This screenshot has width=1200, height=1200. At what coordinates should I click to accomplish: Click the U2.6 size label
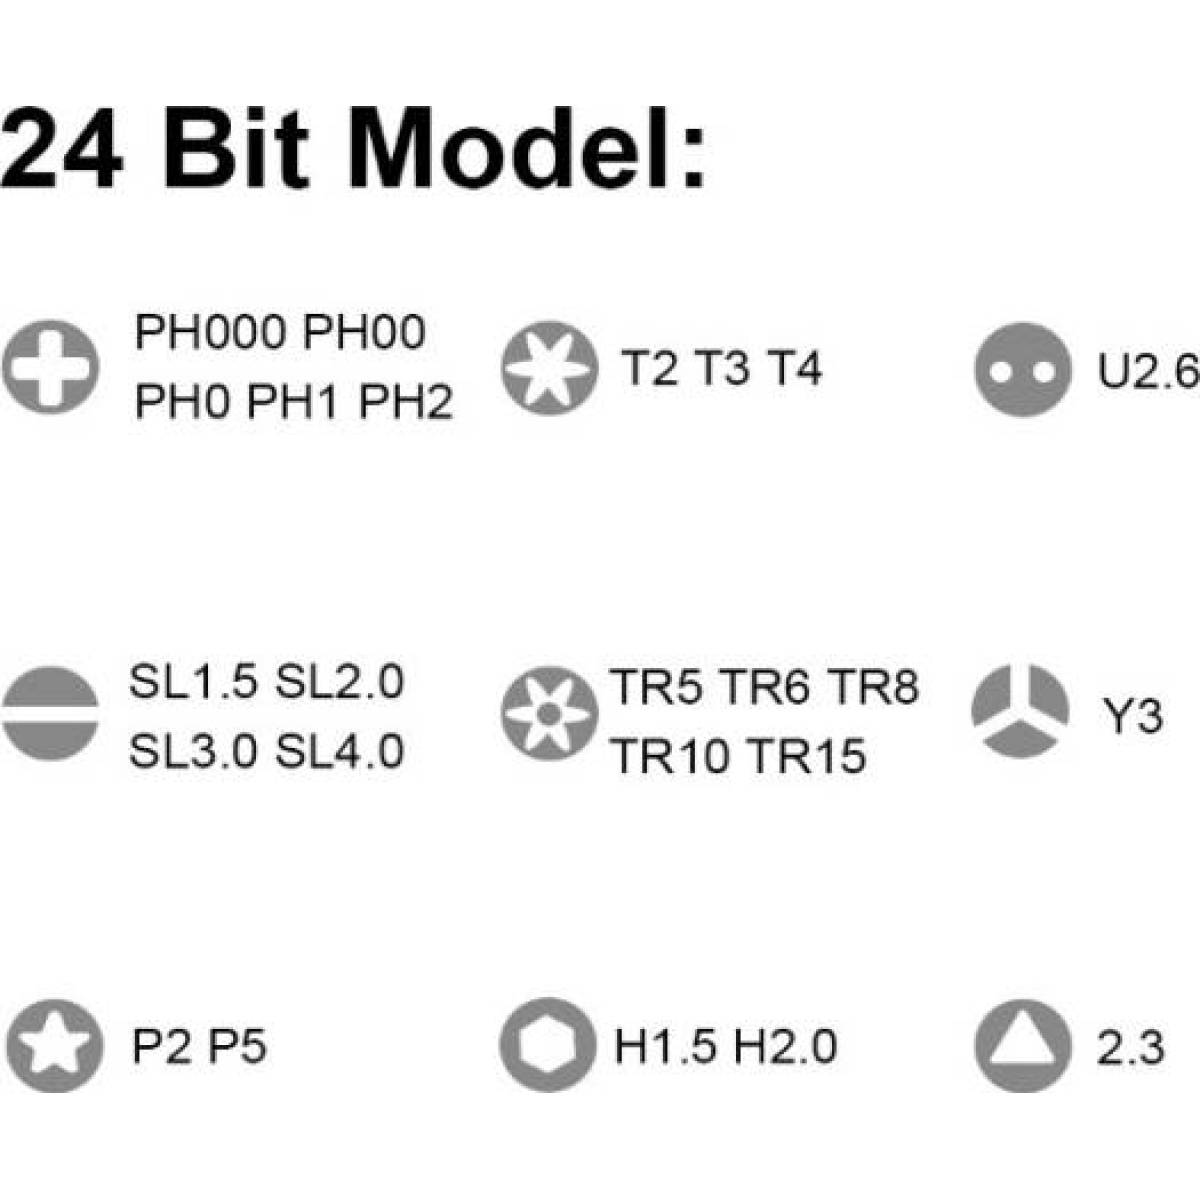point(1147,372)
